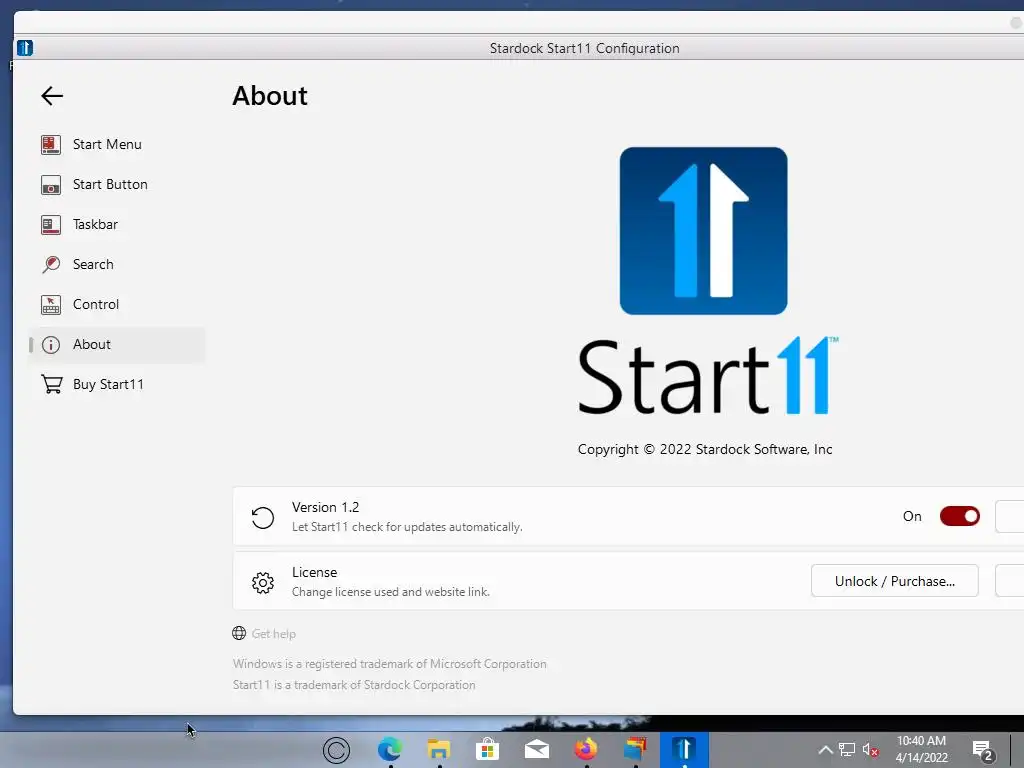Image resolution: width=1024 pixels, height=768 pixels.
Task: Open the Start Menu settings page
Action: [118, 144]
